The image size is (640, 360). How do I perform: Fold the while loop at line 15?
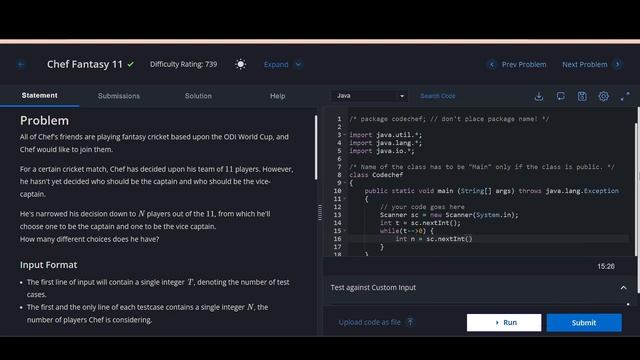(x=344, y=231)
